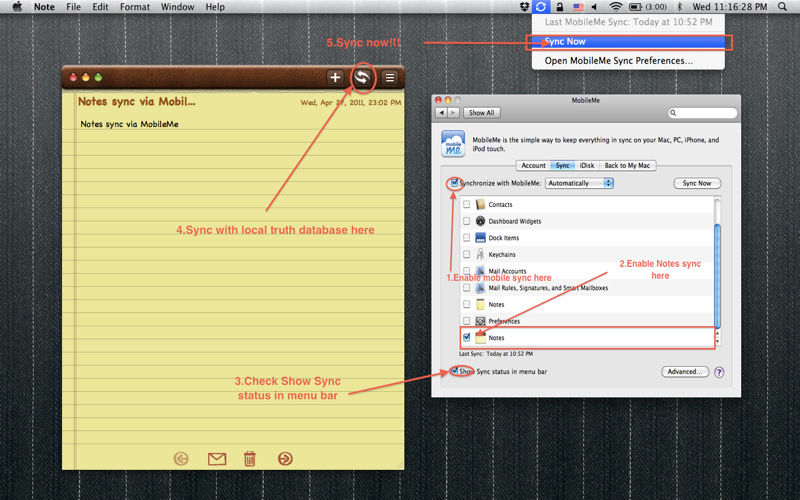Click the MobileMe sync icon in menu bar
Screen dimensions: 800x500
(x=541, y=7)
